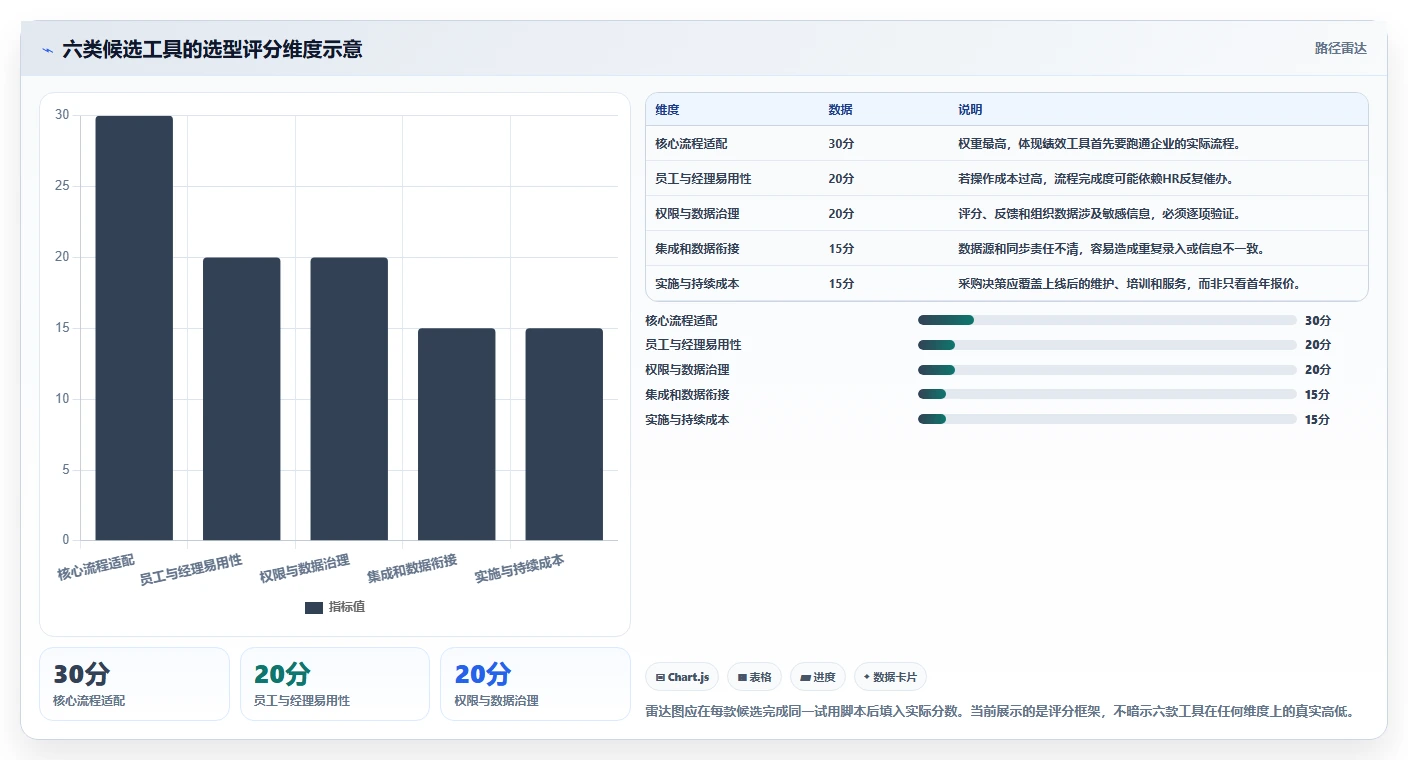The width and height of the screenshot is (1408, 760).
Task: Click the y-axis value 15
Action: pyautogui.click(x=62, y=328)
